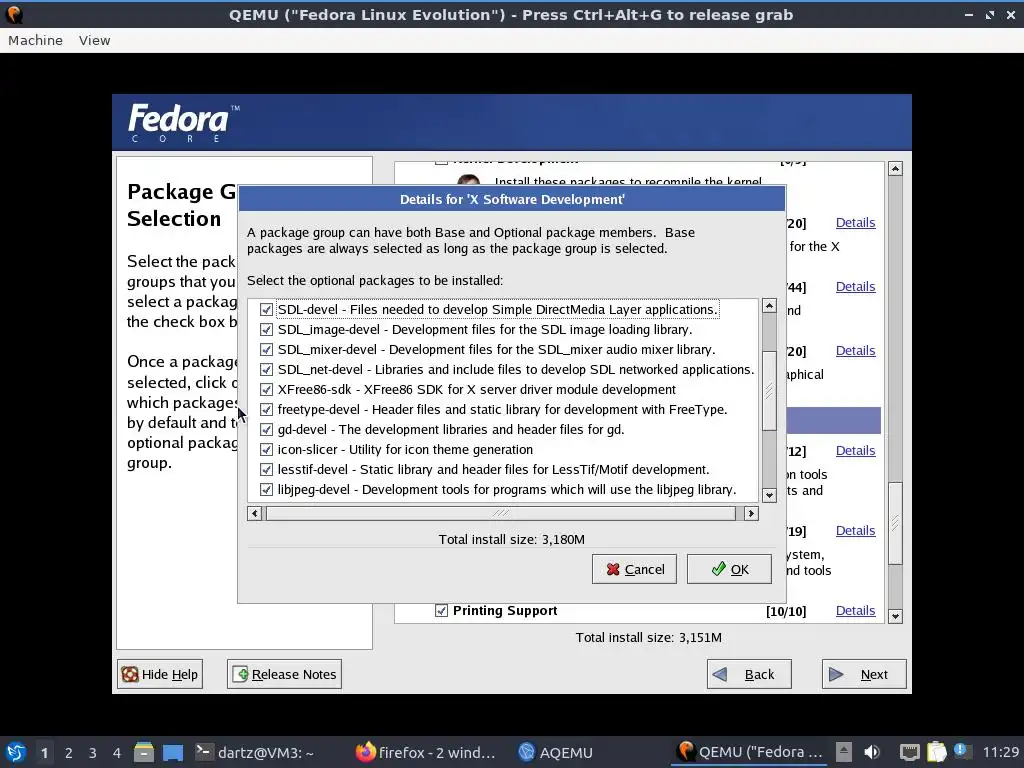Image resolution: width=1024 pixels, height=768 pixels.
Task: Click the show desktop taskbar icon
Action: click(173, 752)
